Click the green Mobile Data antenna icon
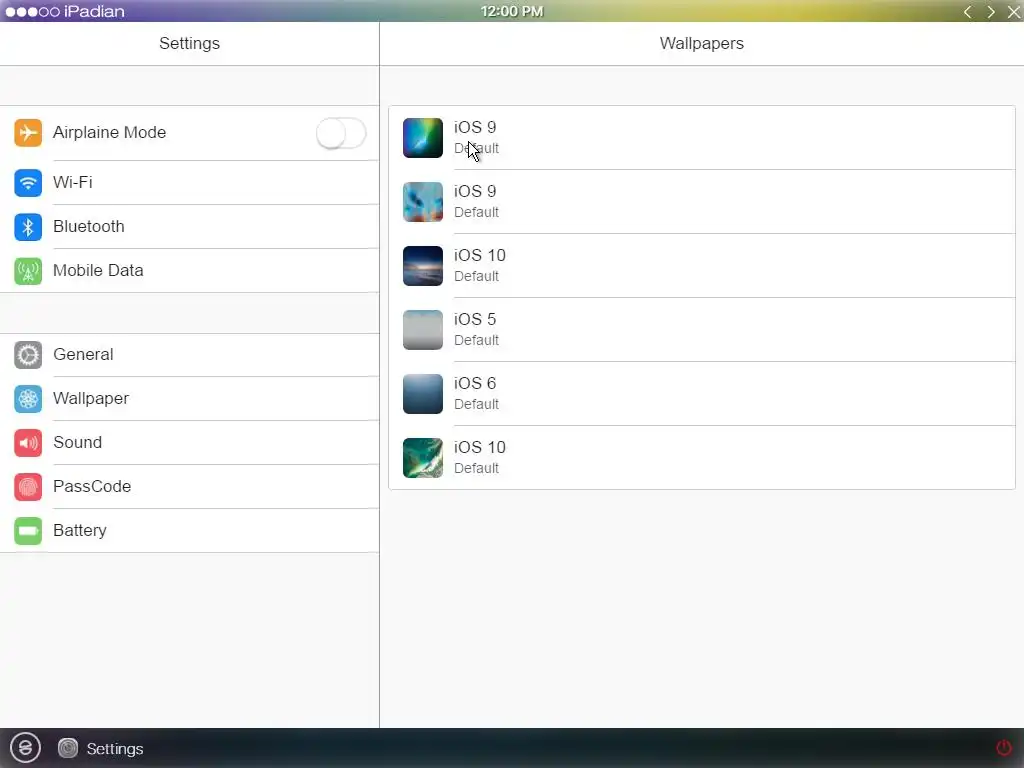The image size is (1024, 768). [x=28, y=271]
